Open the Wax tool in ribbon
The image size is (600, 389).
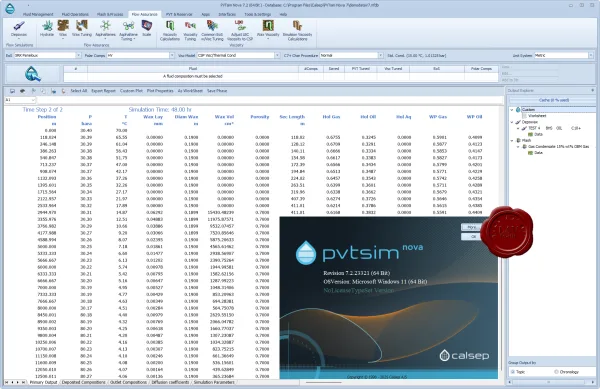(63, 29)
